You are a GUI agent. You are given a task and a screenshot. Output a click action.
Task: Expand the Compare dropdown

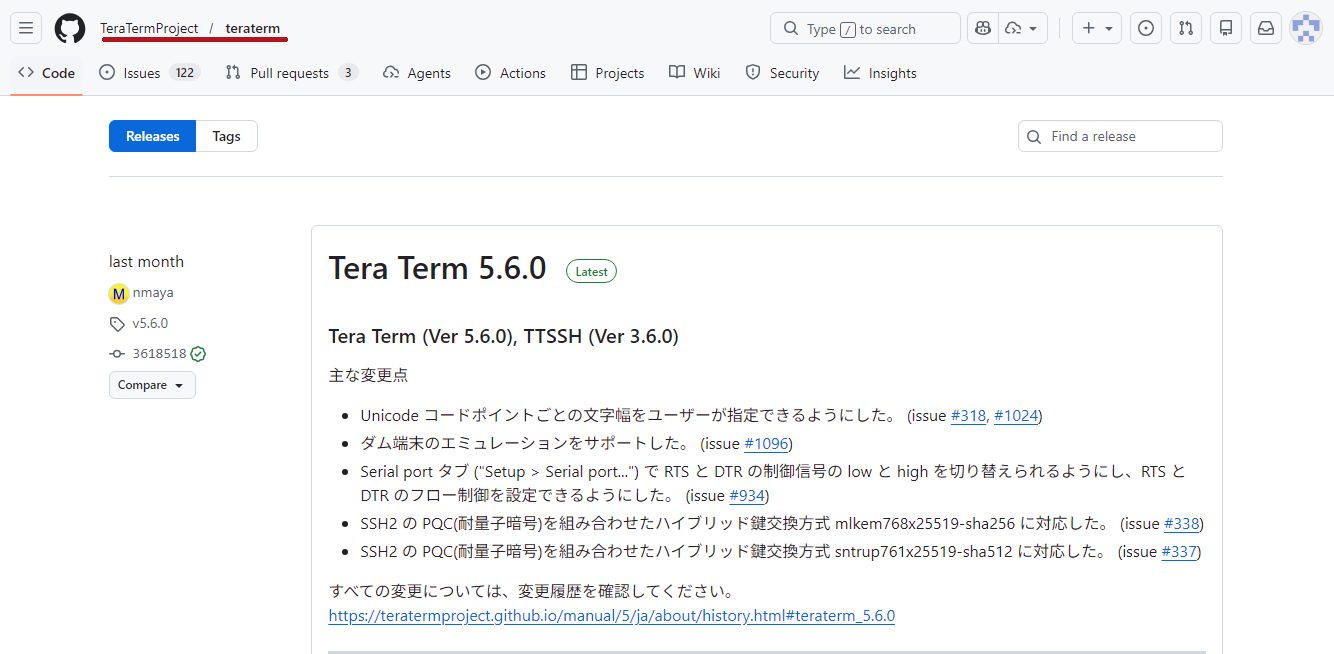pyautogui.click(x=152, y=385)
